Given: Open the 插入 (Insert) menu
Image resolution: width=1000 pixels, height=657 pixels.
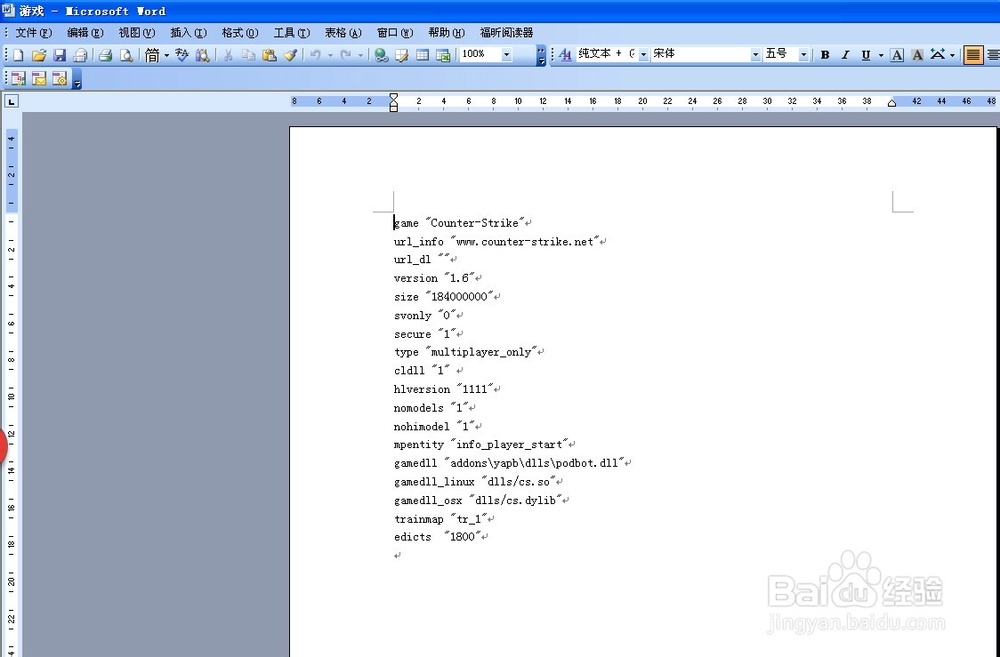Looking at the screenshot, I should pyautogui.click(x=188, y=33).
